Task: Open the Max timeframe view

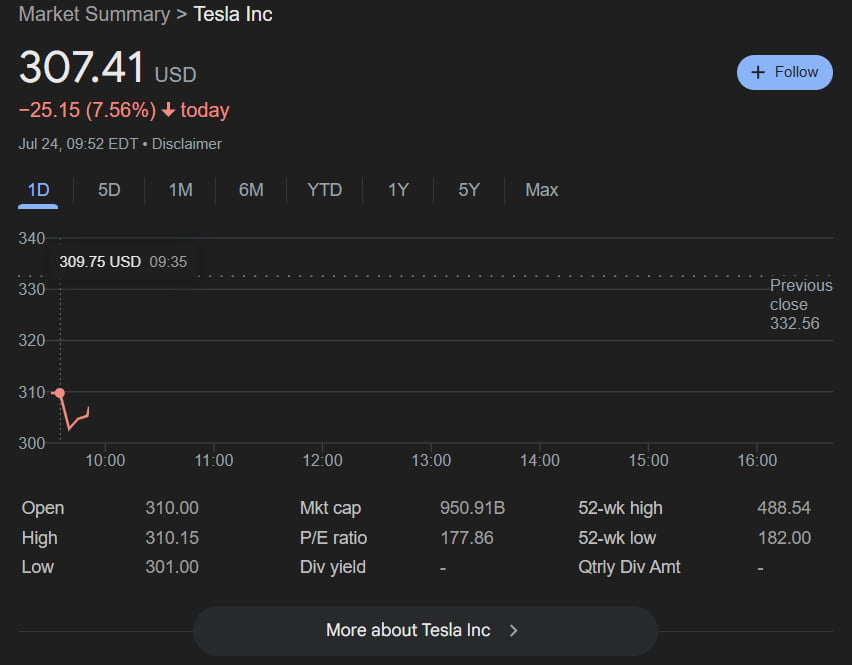Action: 541,190
